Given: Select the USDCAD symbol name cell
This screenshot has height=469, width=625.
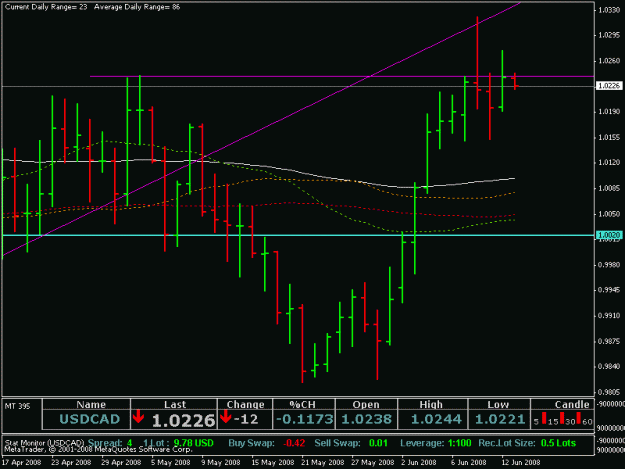Looking at the screenshot, I should pos(90,419).
